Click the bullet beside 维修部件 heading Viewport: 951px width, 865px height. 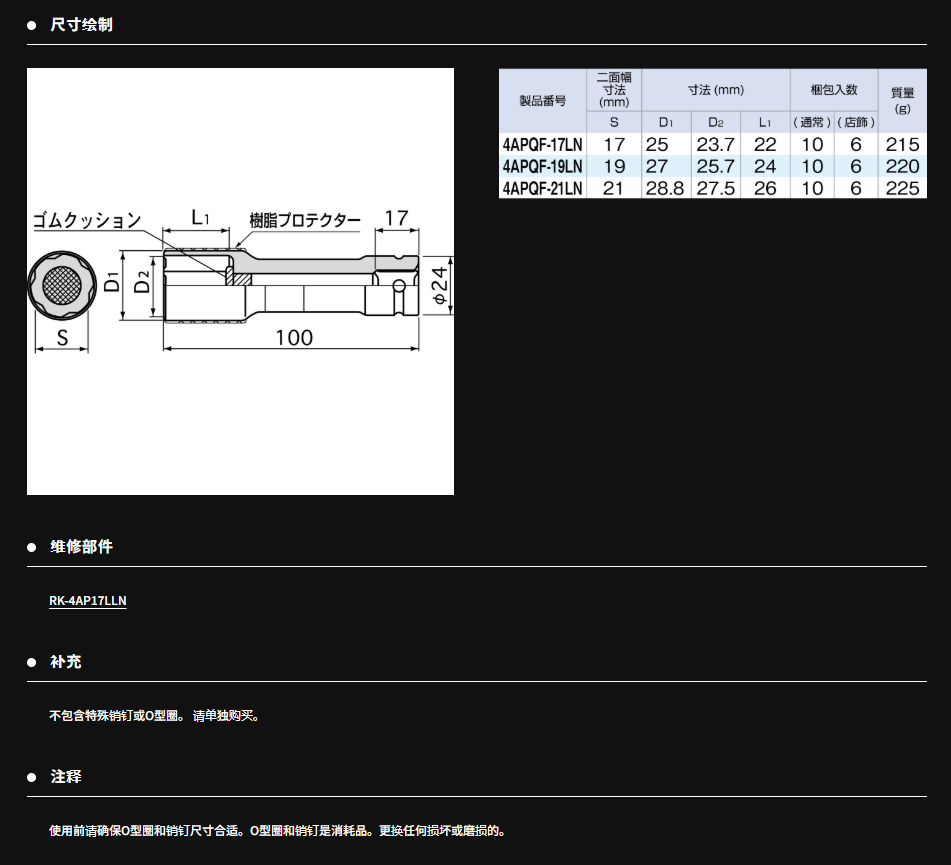[x=31, y=547]
